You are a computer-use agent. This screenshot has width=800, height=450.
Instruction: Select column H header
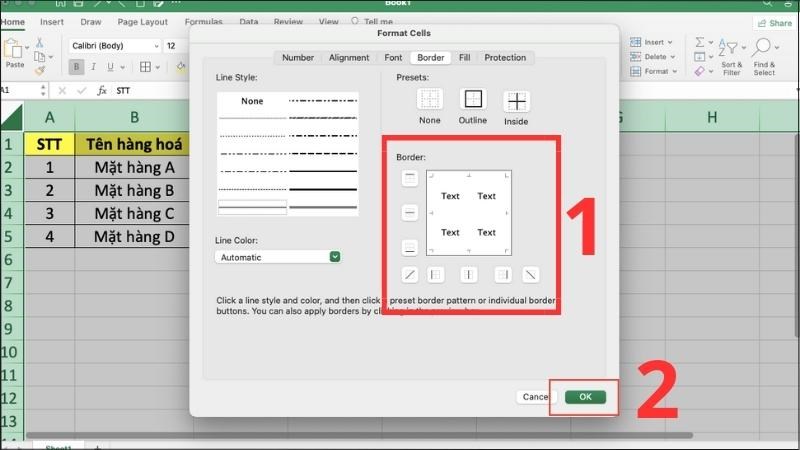[712, 117]
